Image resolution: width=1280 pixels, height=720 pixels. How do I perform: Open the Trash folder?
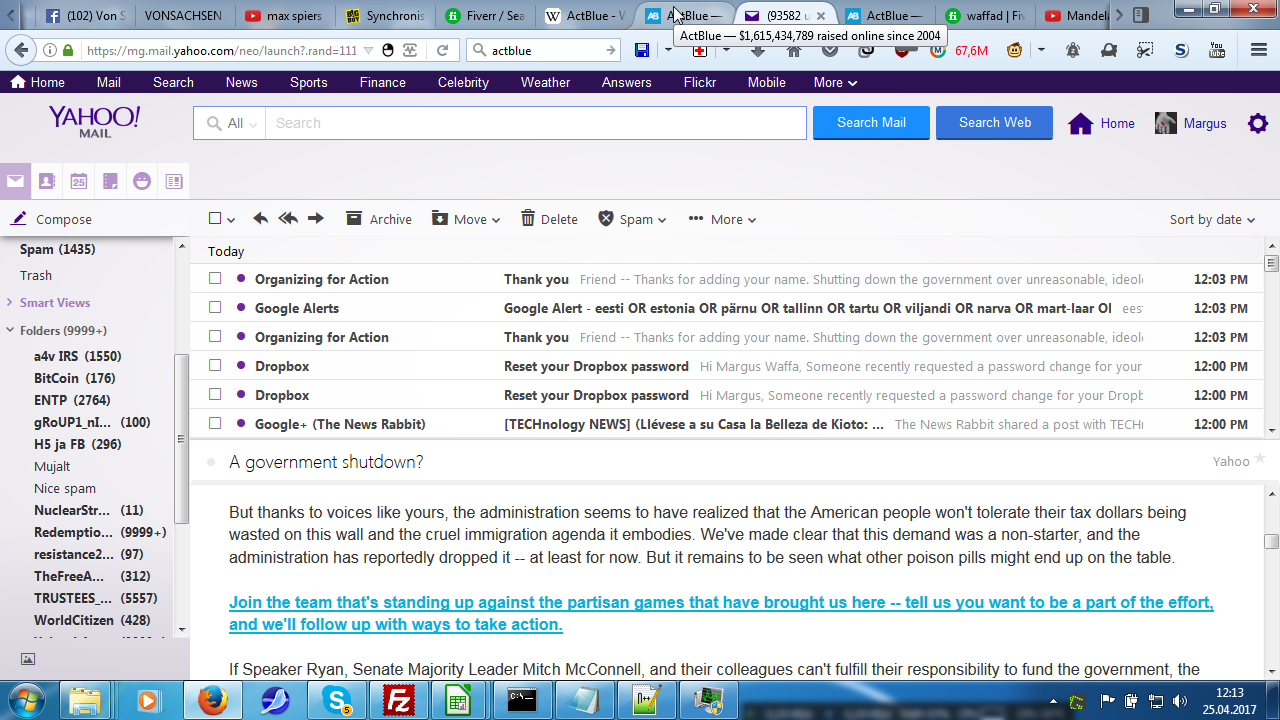(x=36, y=275)
